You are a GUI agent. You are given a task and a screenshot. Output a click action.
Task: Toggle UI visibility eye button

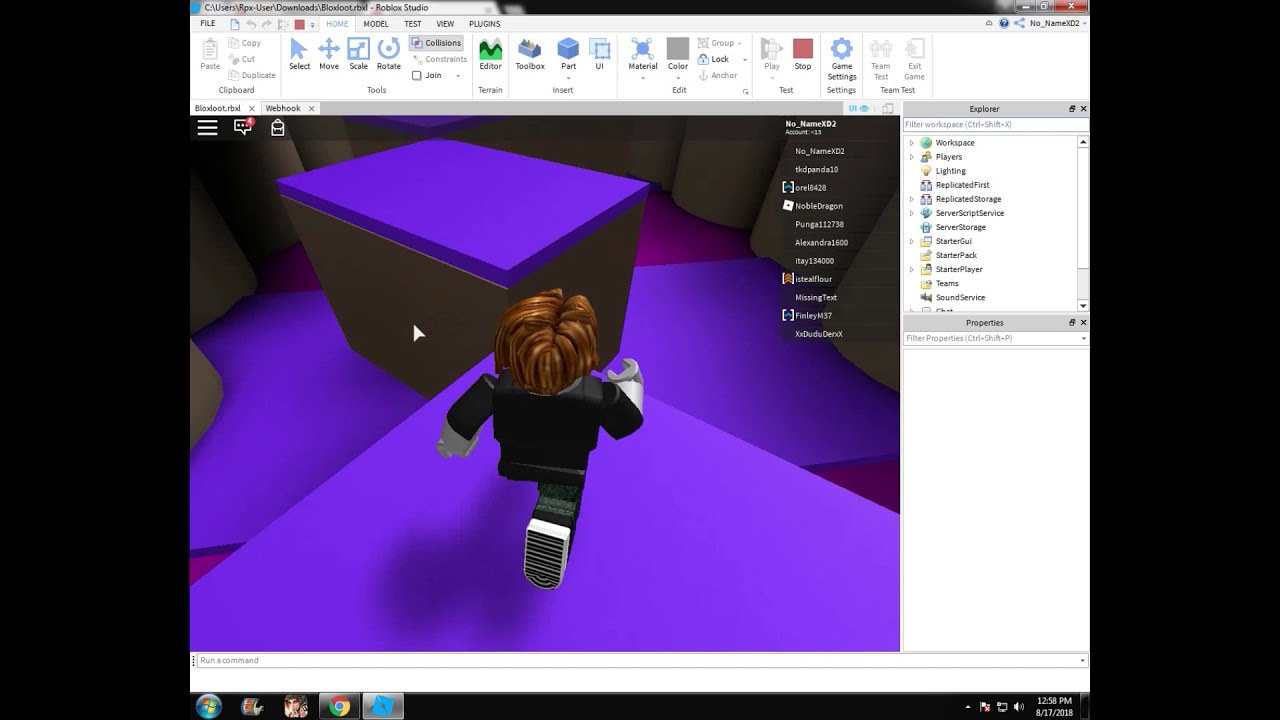click(x=858, y=108)
